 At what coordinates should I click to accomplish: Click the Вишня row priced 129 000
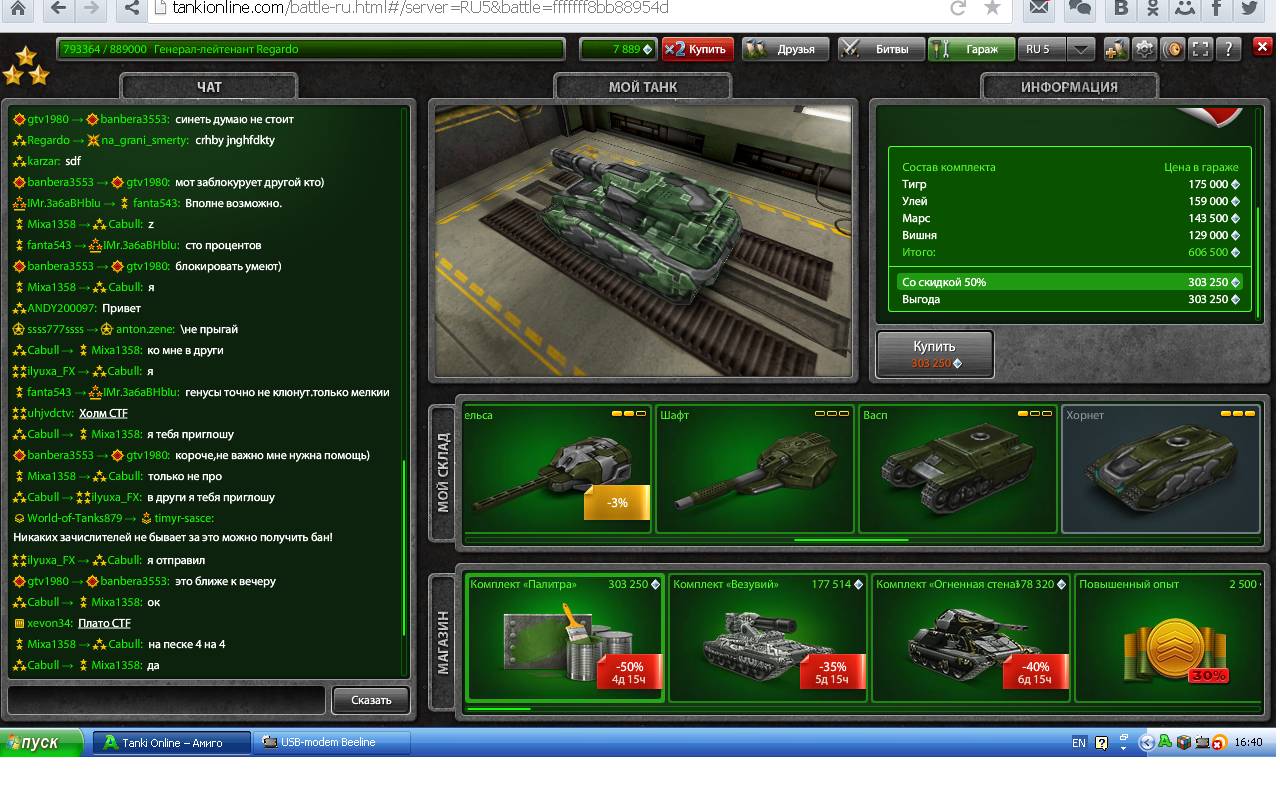[x=1070, y=235]
